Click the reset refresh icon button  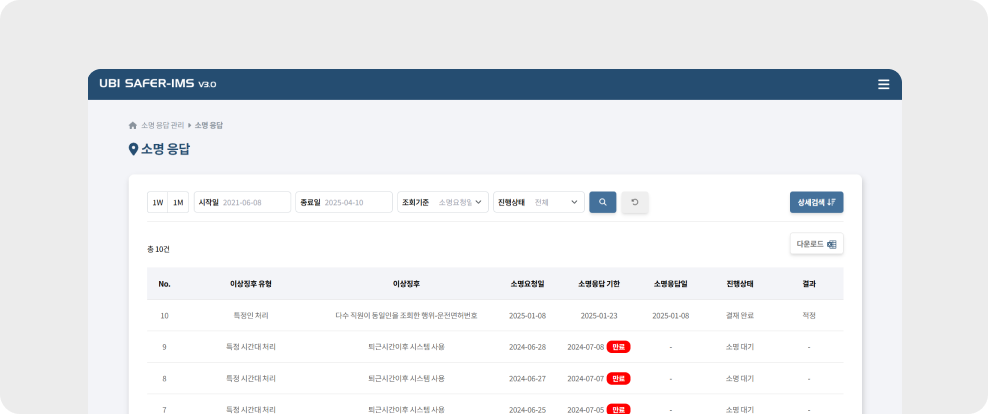click(635, 202)
